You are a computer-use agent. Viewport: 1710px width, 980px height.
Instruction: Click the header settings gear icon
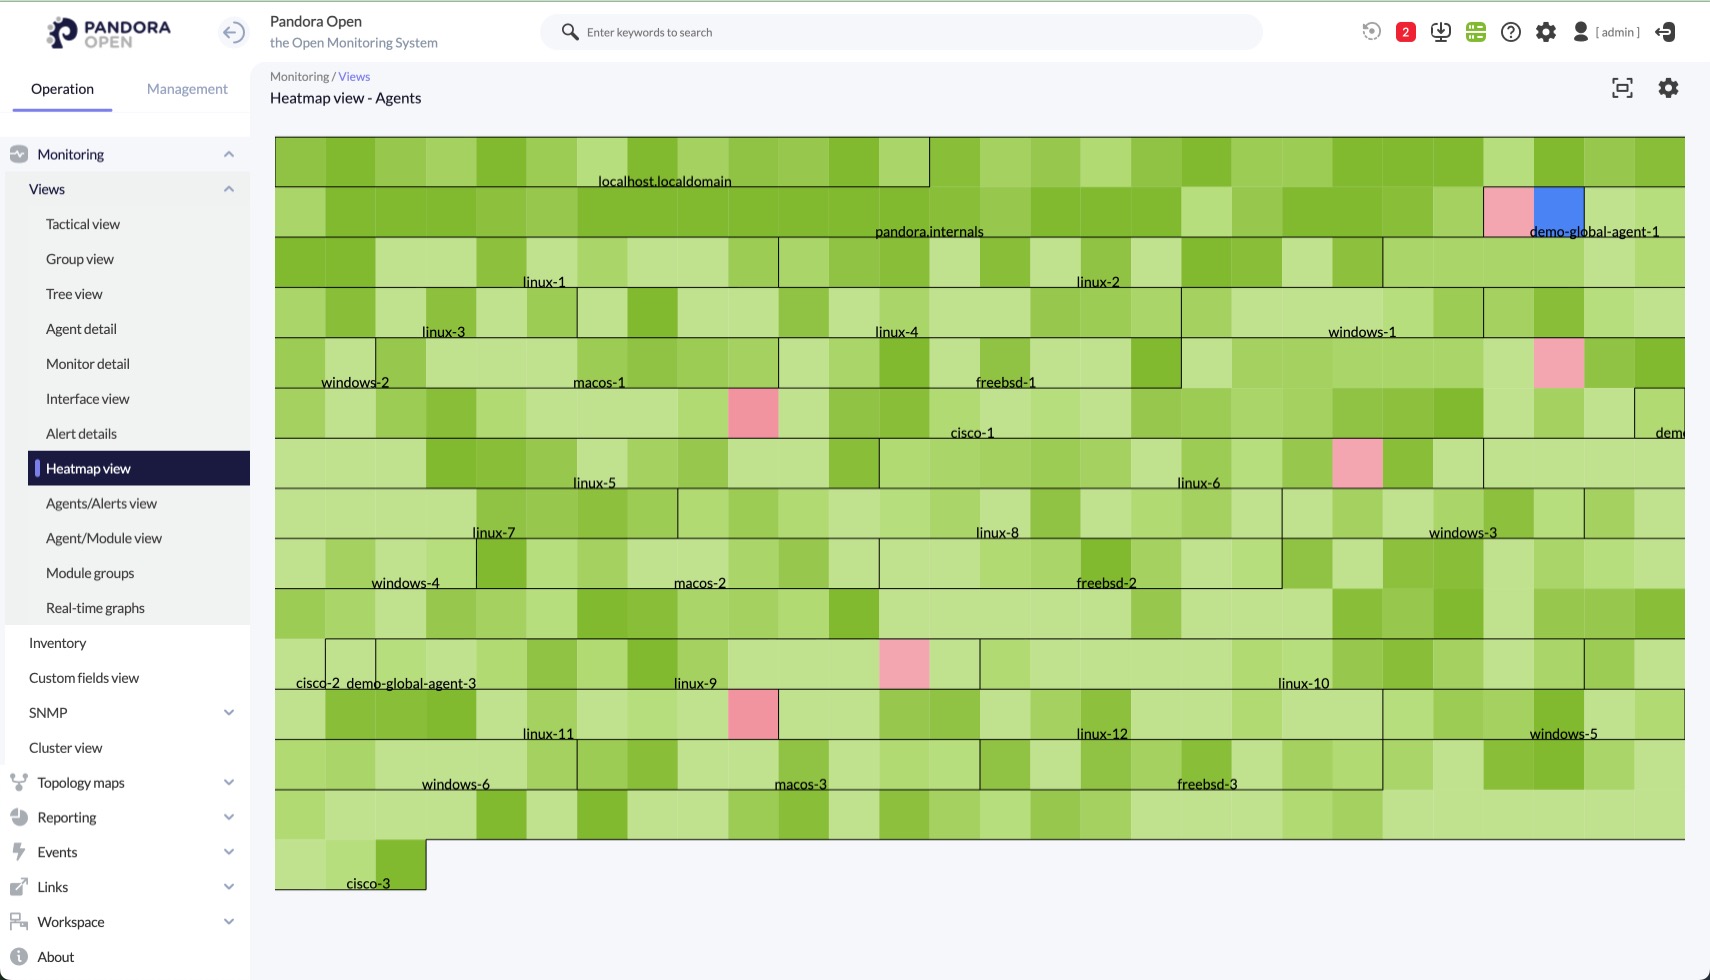tap(1546, 32)
